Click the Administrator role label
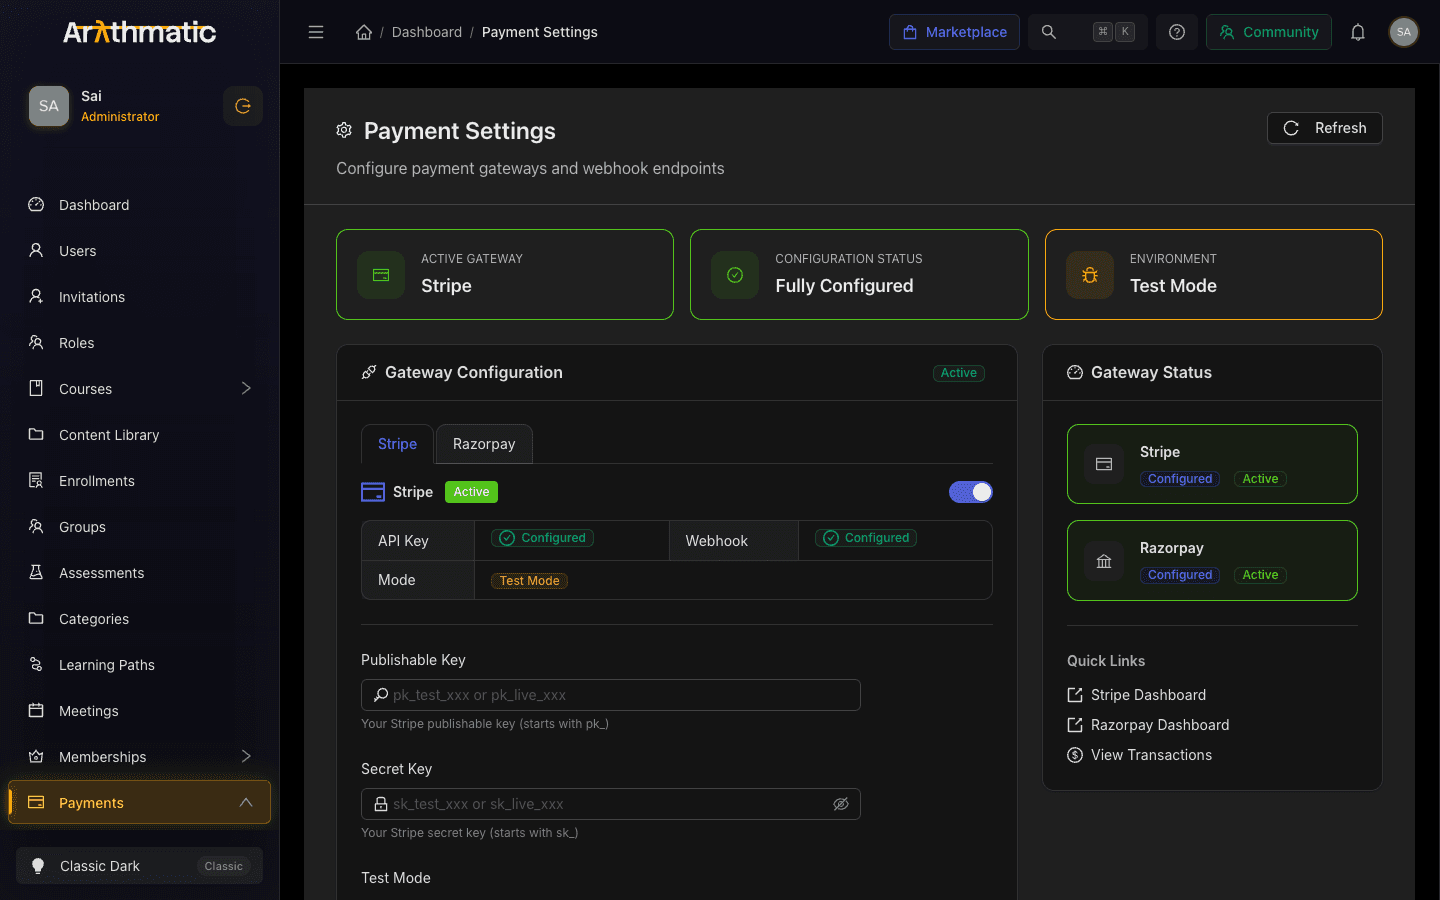 coord(120,117)
